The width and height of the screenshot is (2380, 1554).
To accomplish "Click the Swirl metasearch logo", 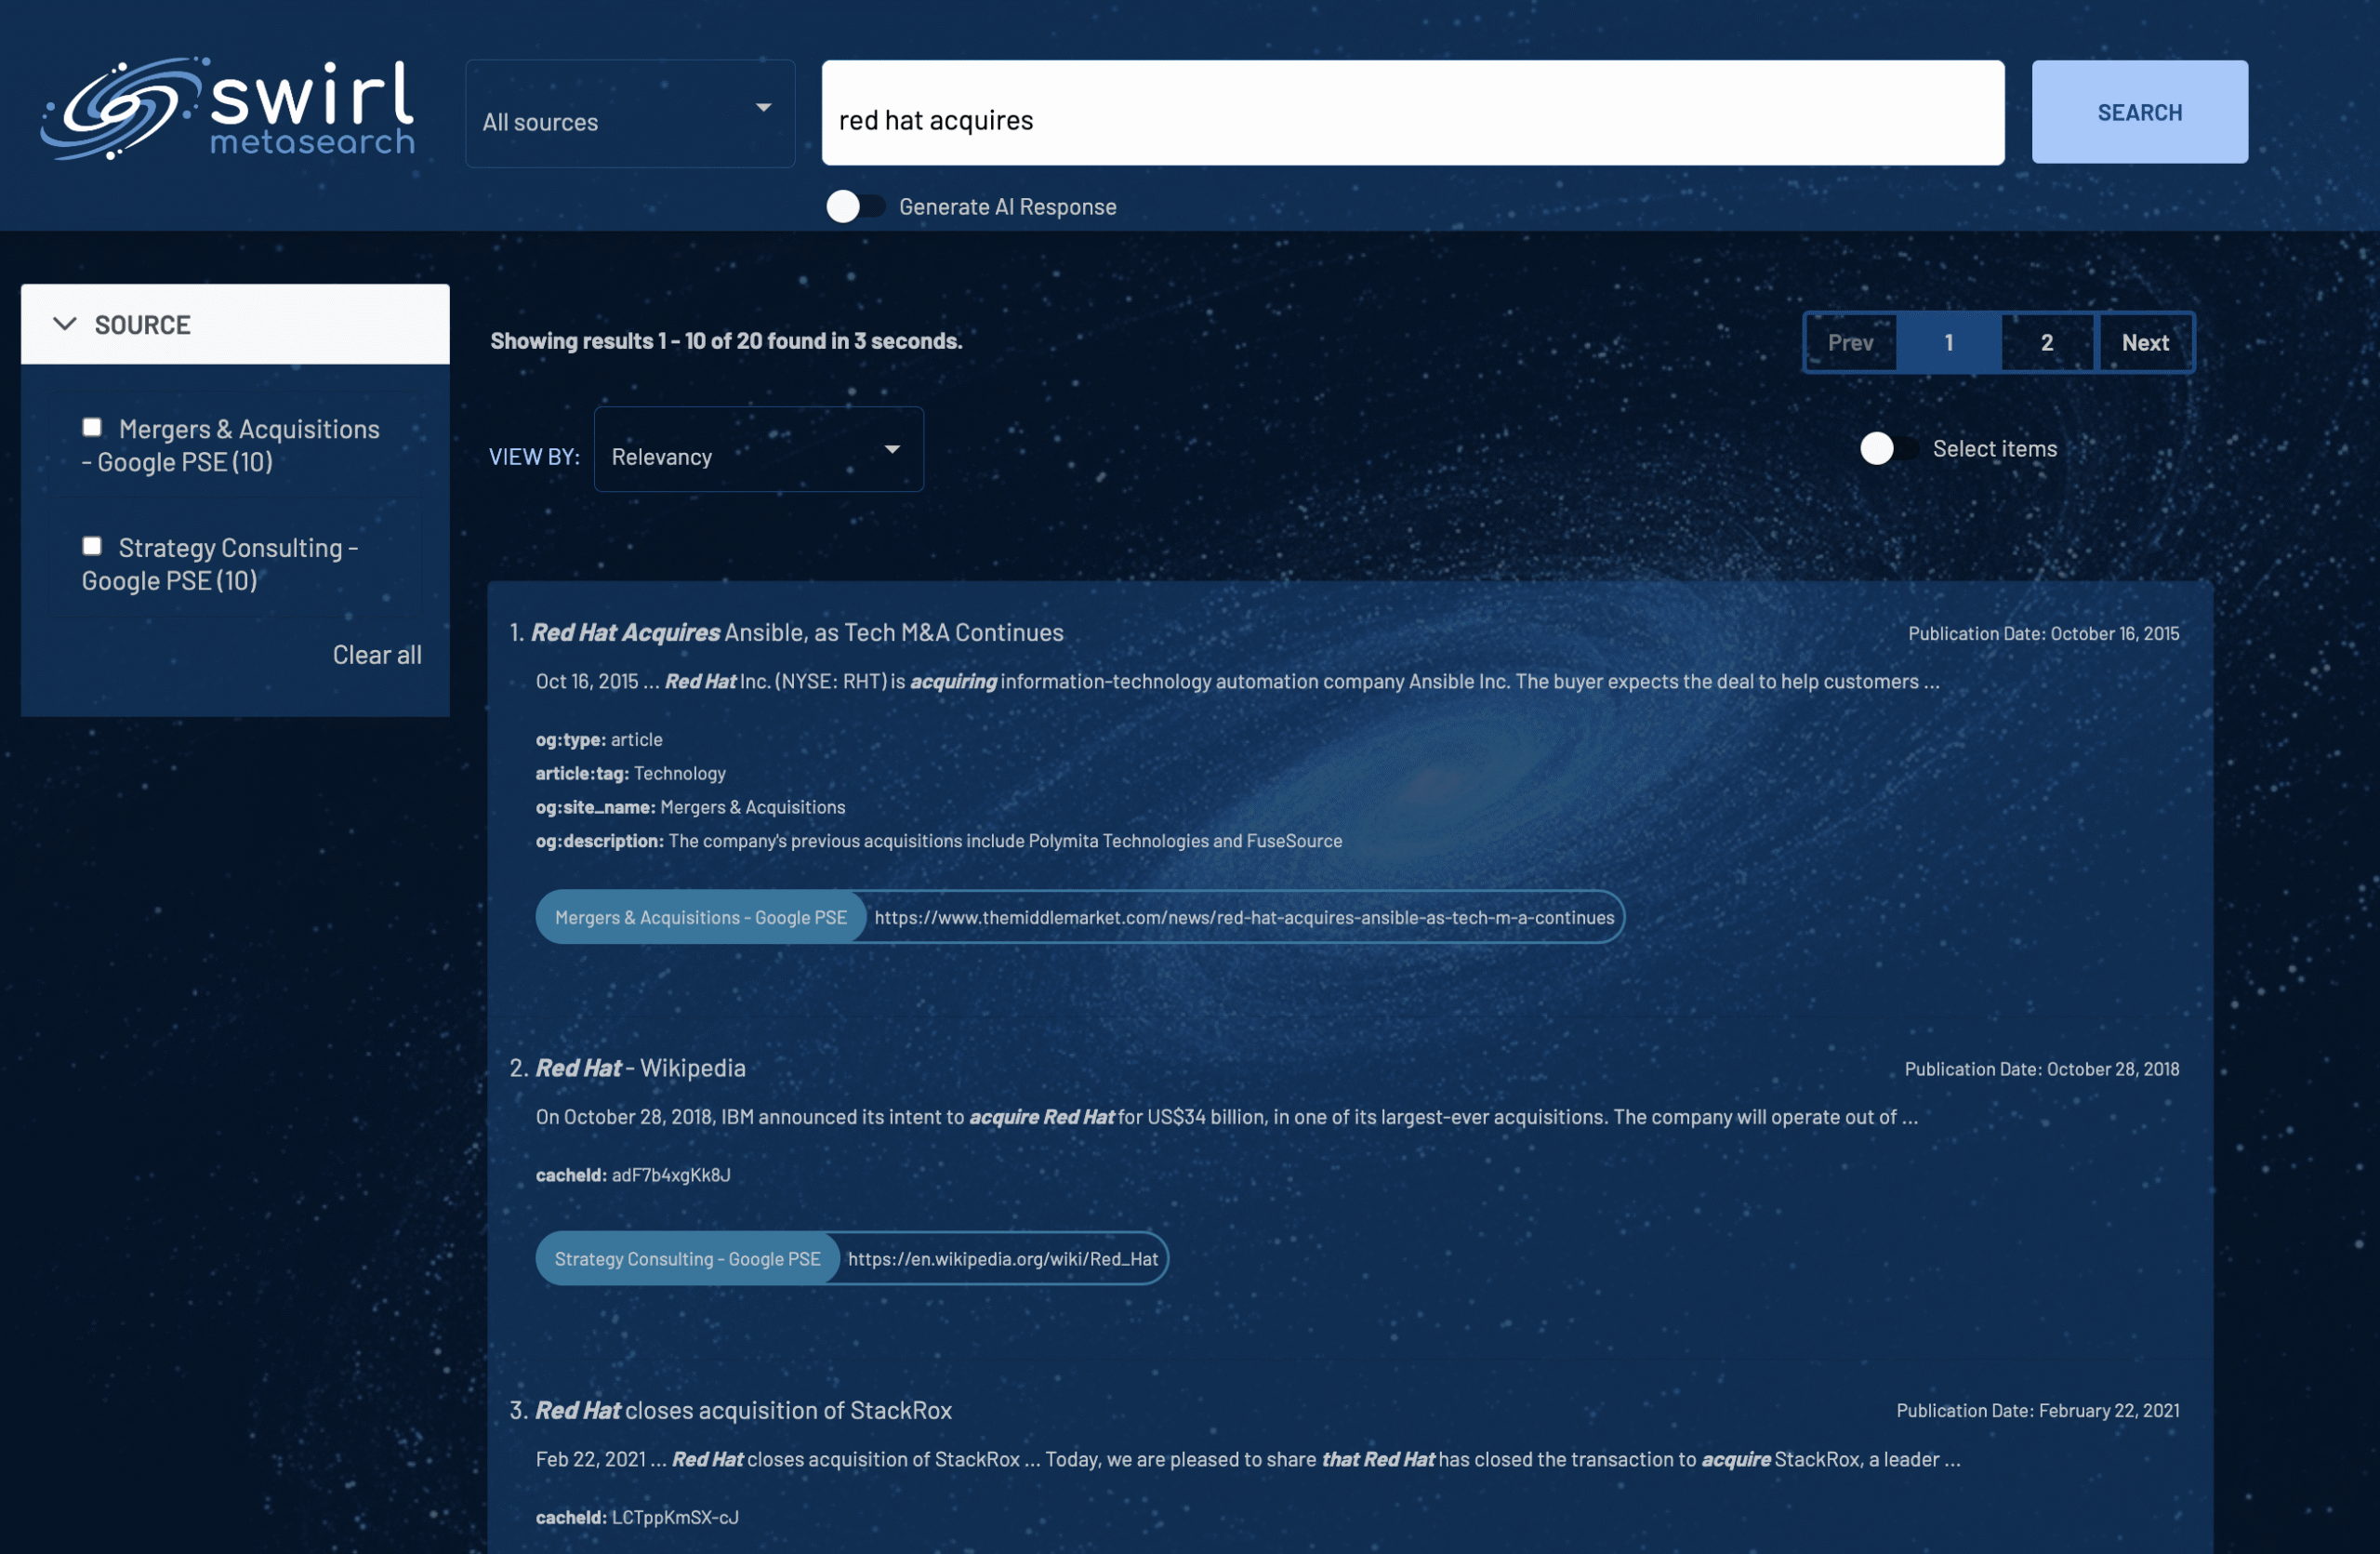I will tap(228, 109).
